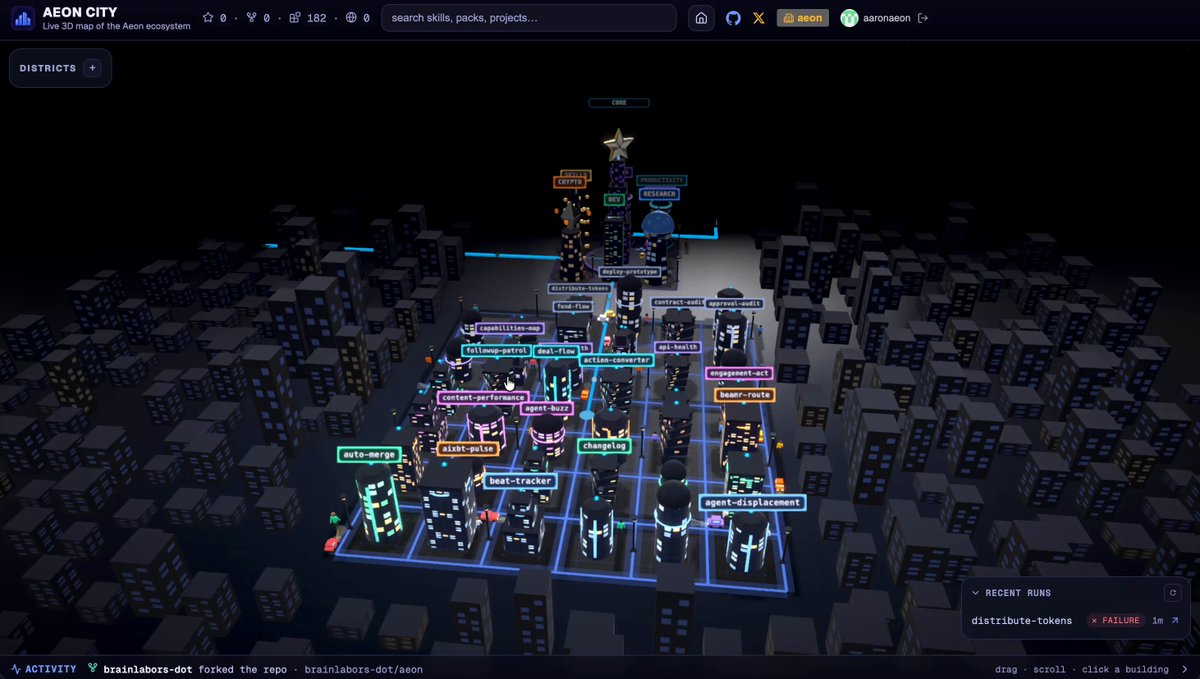Screen dimensions: 1200x679
Task: Click the aeon badge button
Action: tap(803, 18)
